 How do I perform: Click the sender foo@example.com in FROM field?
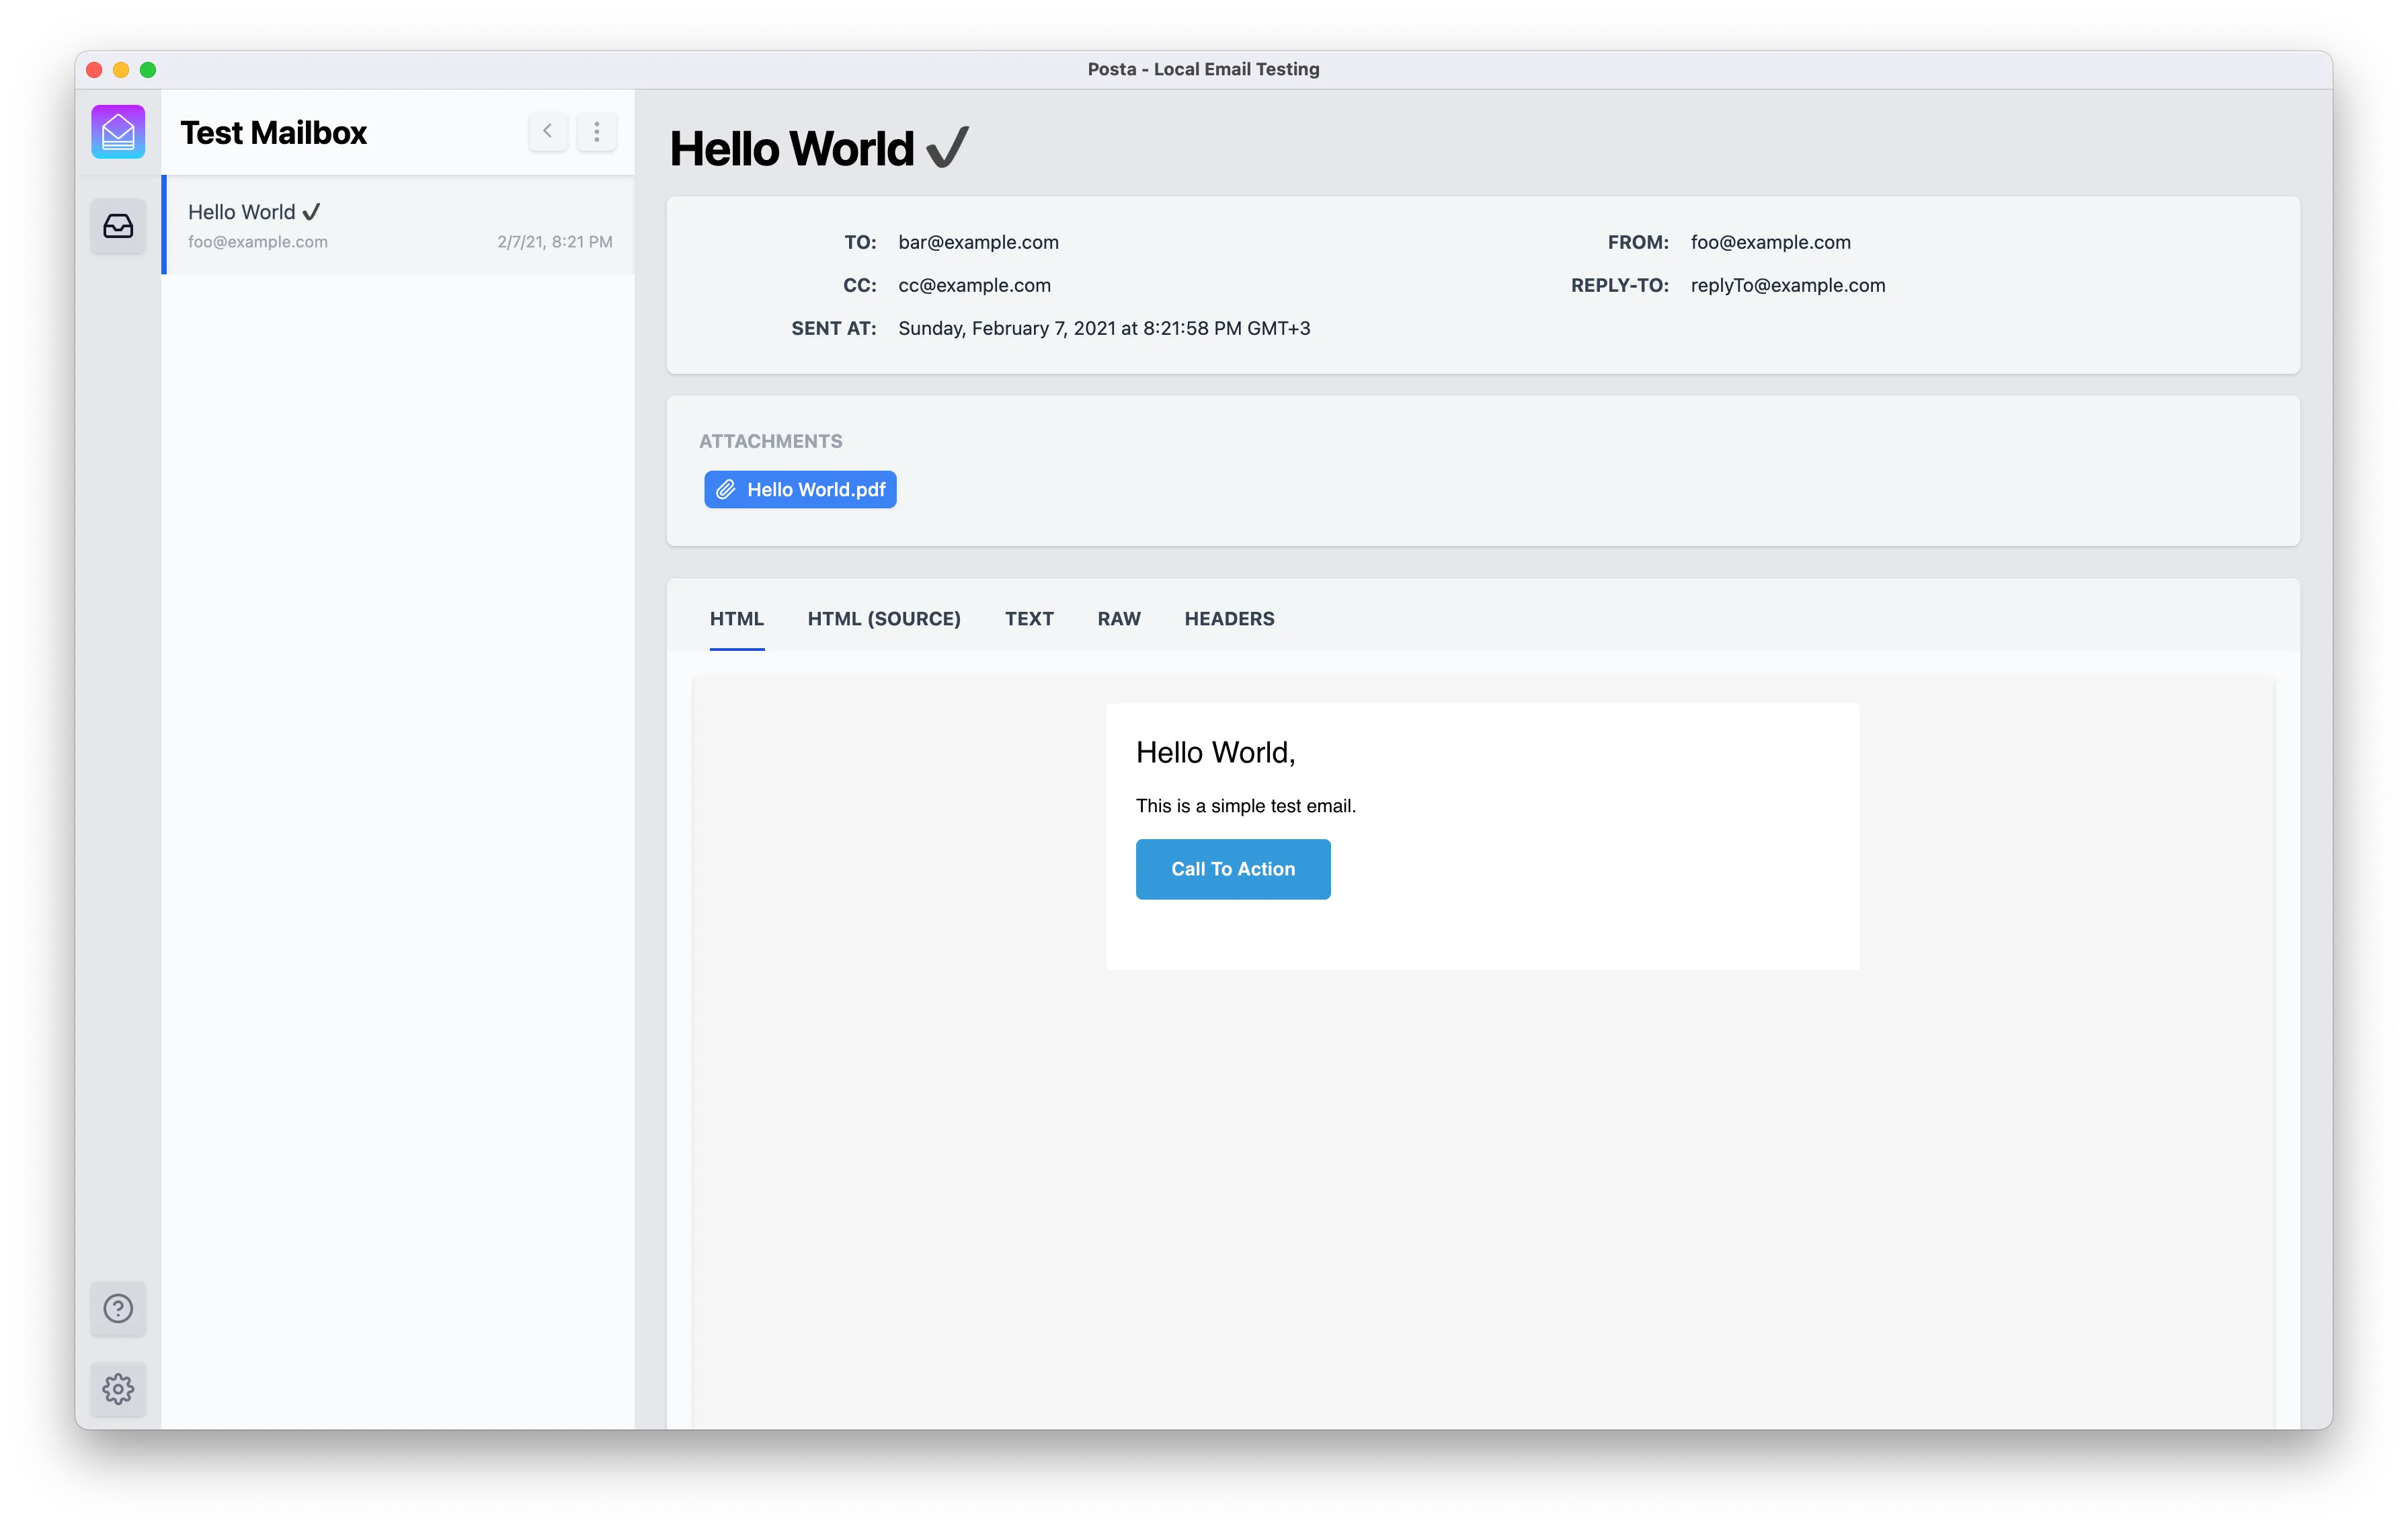[x=1770, y=242]
